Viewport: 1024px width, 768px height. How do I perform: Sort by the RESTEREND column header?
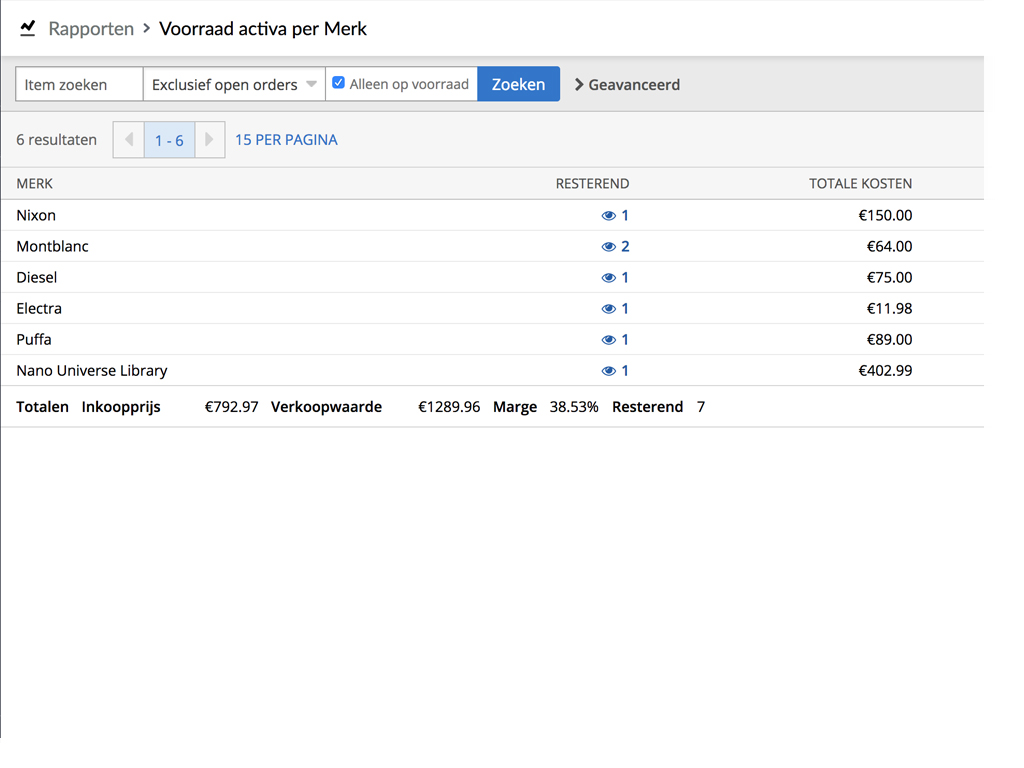point(592,184)
